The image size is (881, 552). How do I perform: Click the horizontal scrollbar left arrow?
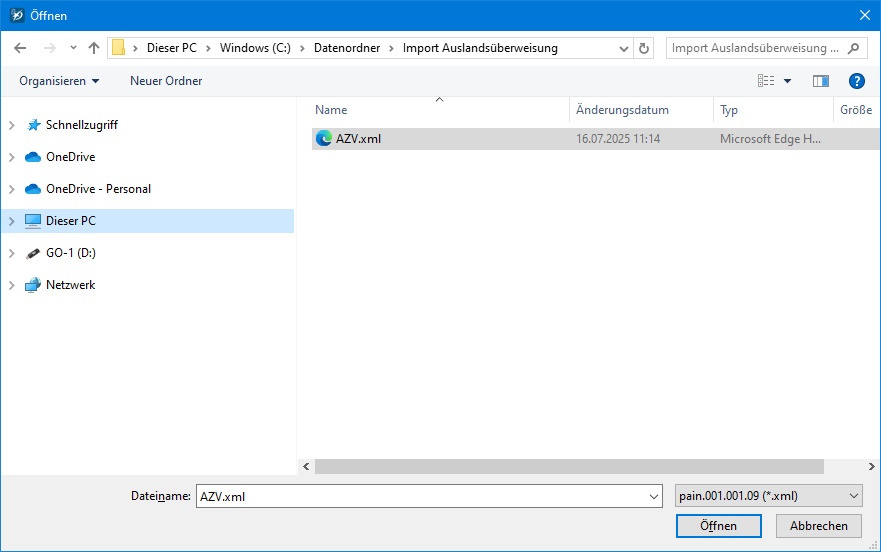306,467
